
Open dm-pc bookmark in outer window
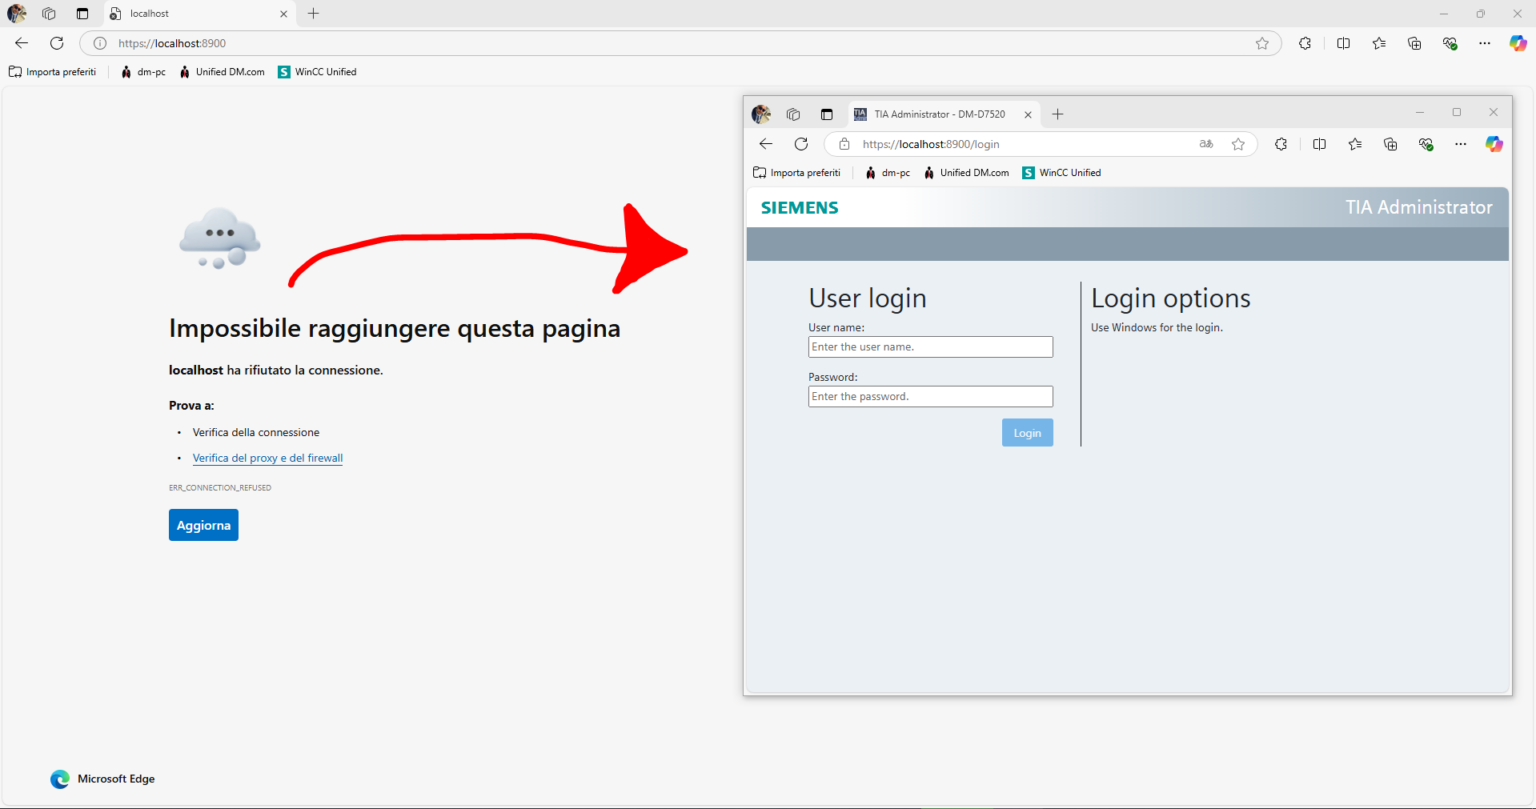pyautogui.click(x=143, y=72)
